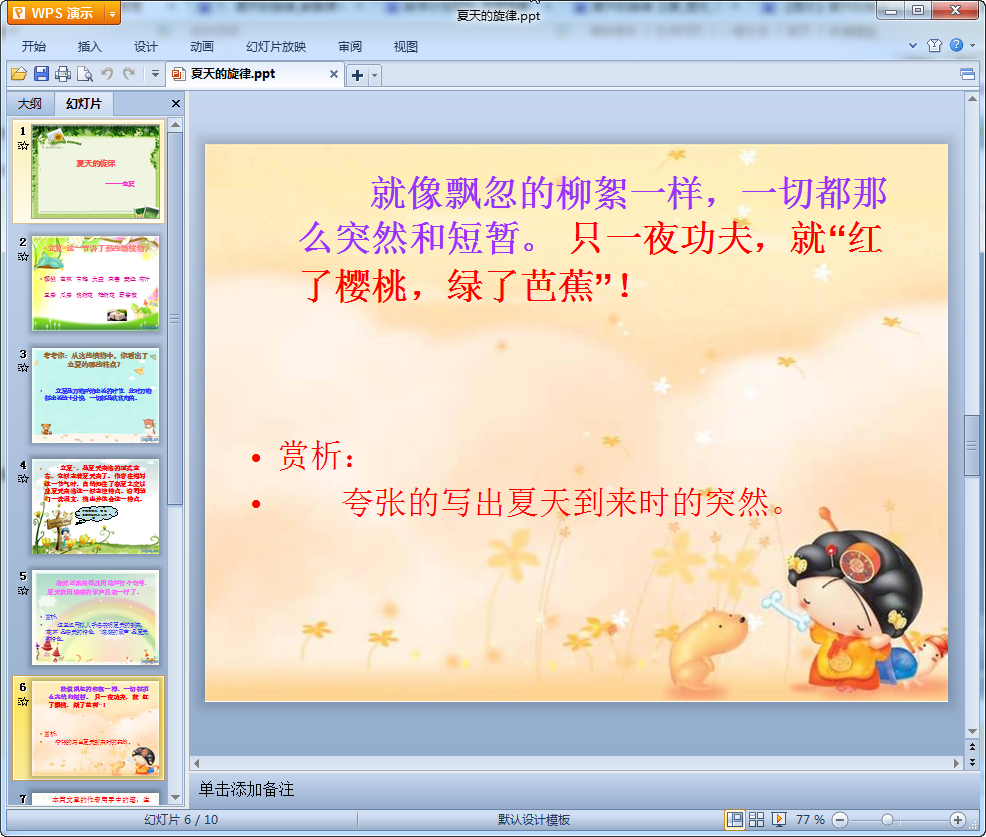This screenshot has width=986, height=837.
Task: Collapse the ribbon with the chevron arrow
Action: click(913, 46)
